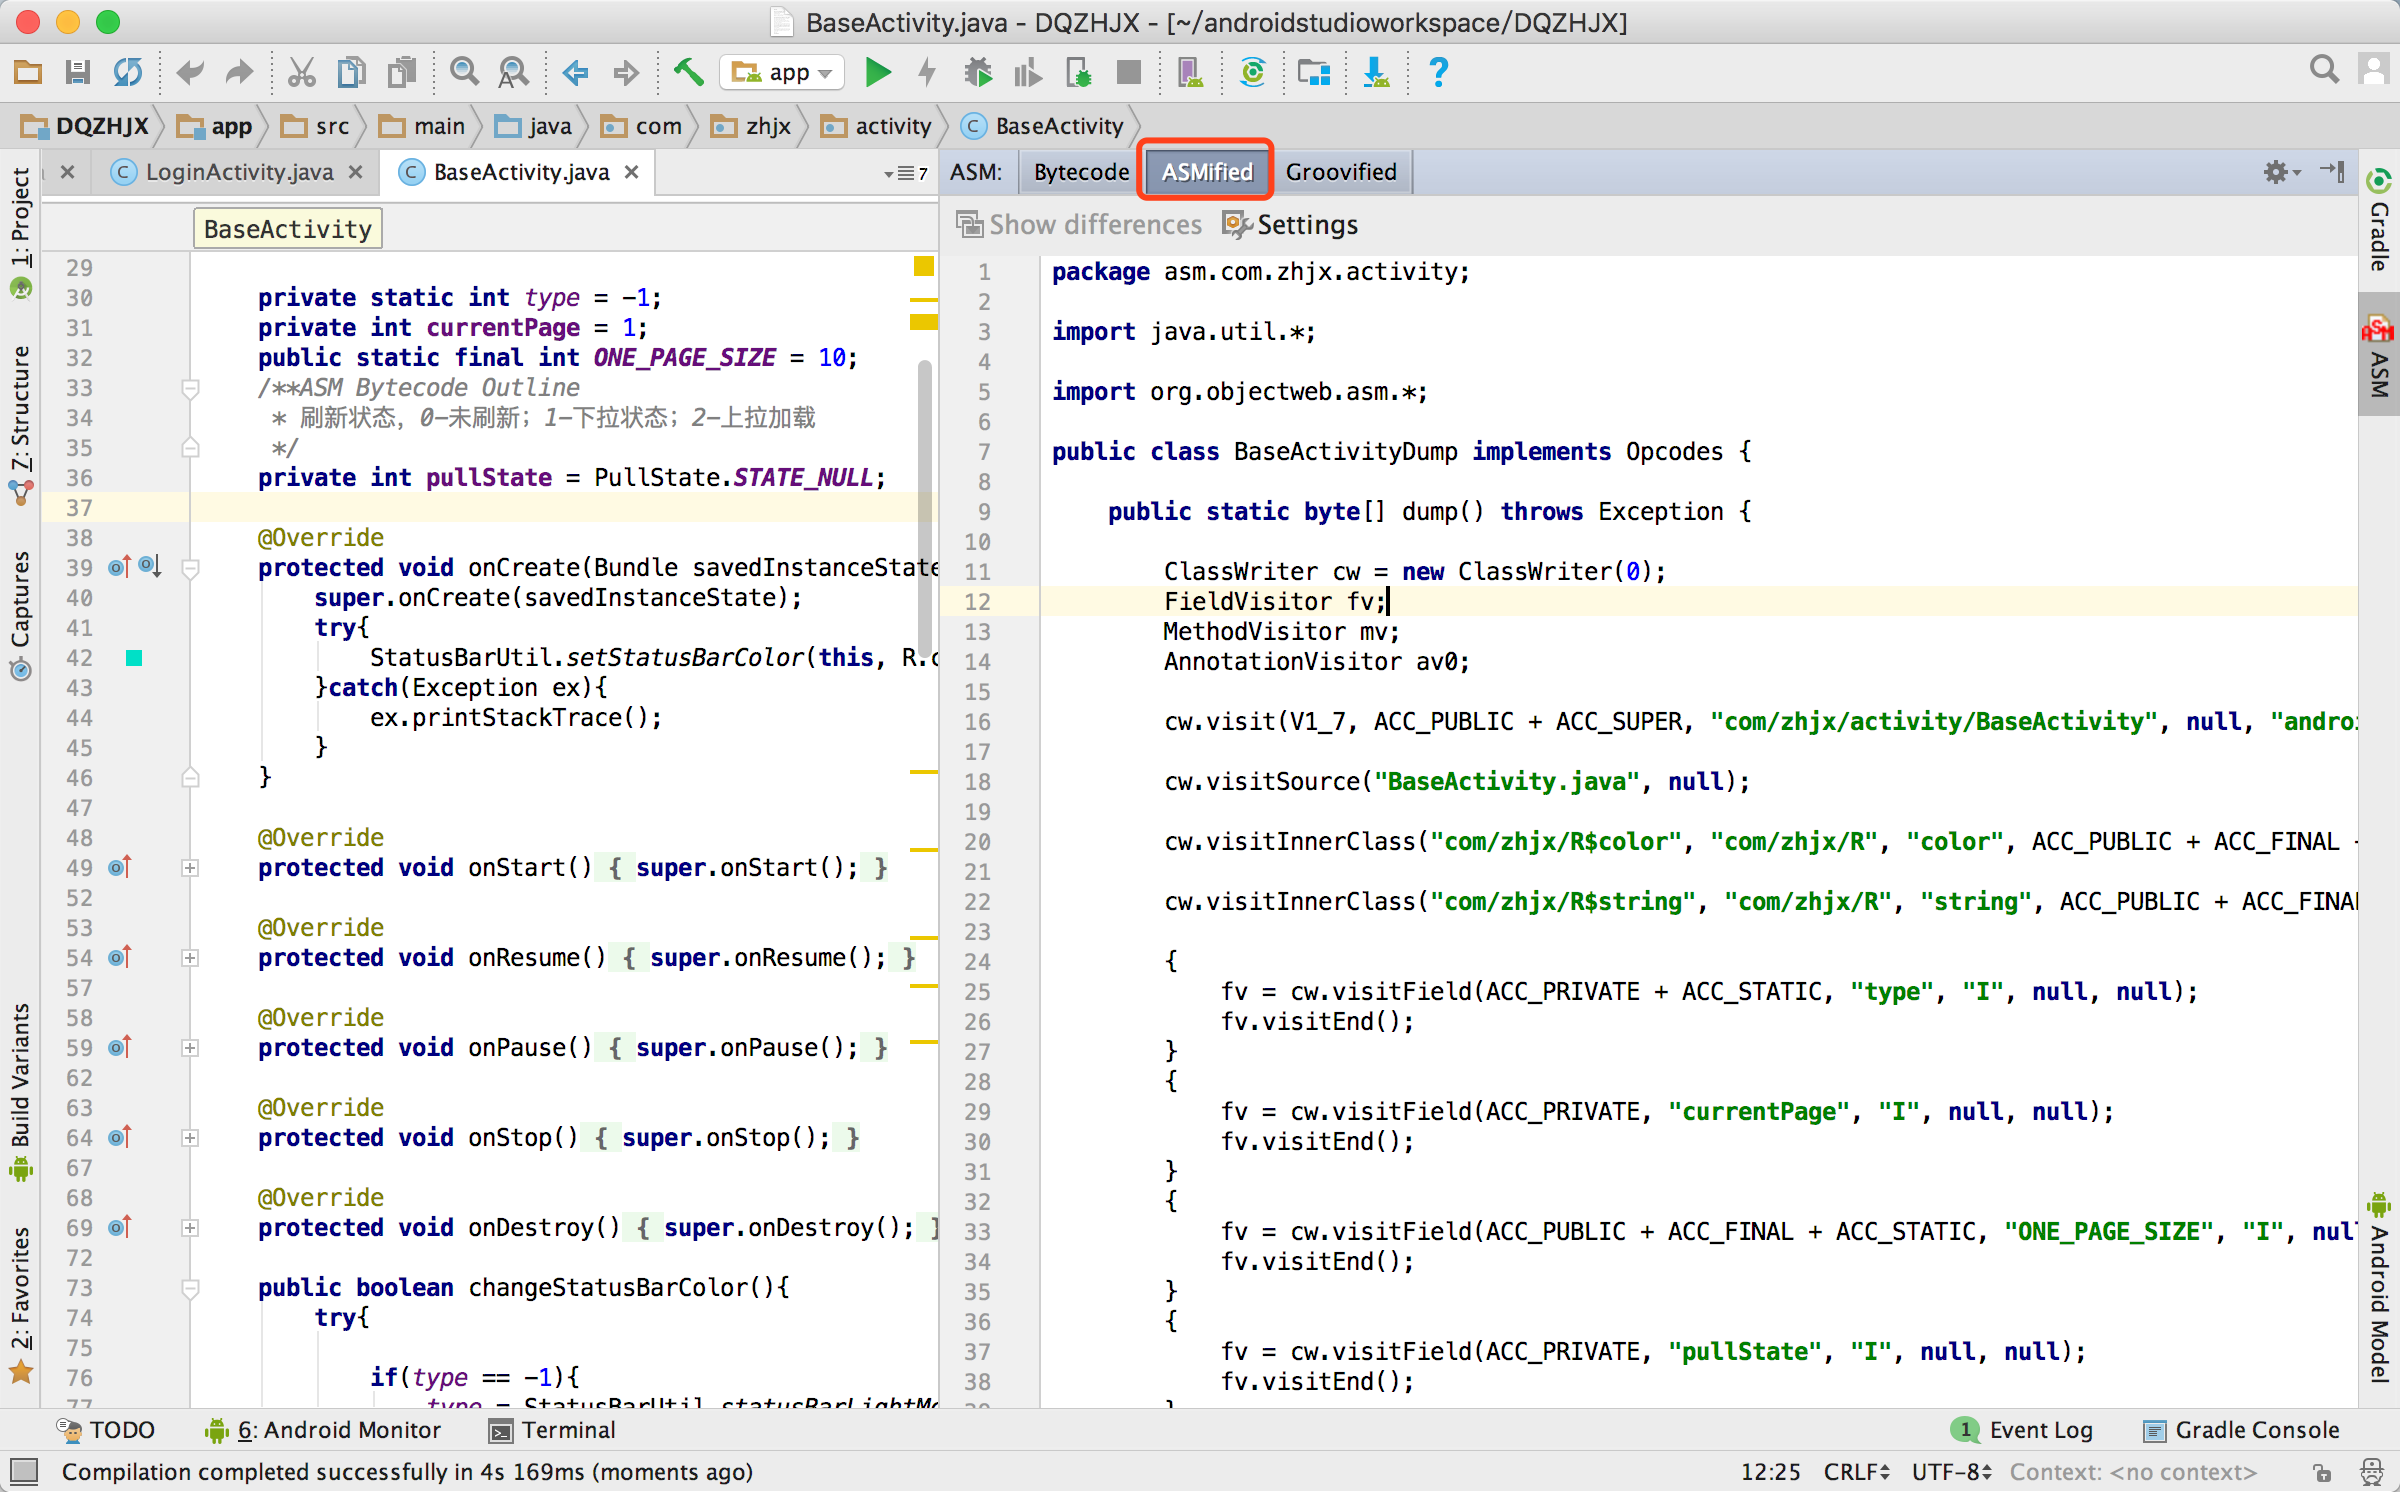Click the Open folder toolbar icon

(x=28, y=72)
